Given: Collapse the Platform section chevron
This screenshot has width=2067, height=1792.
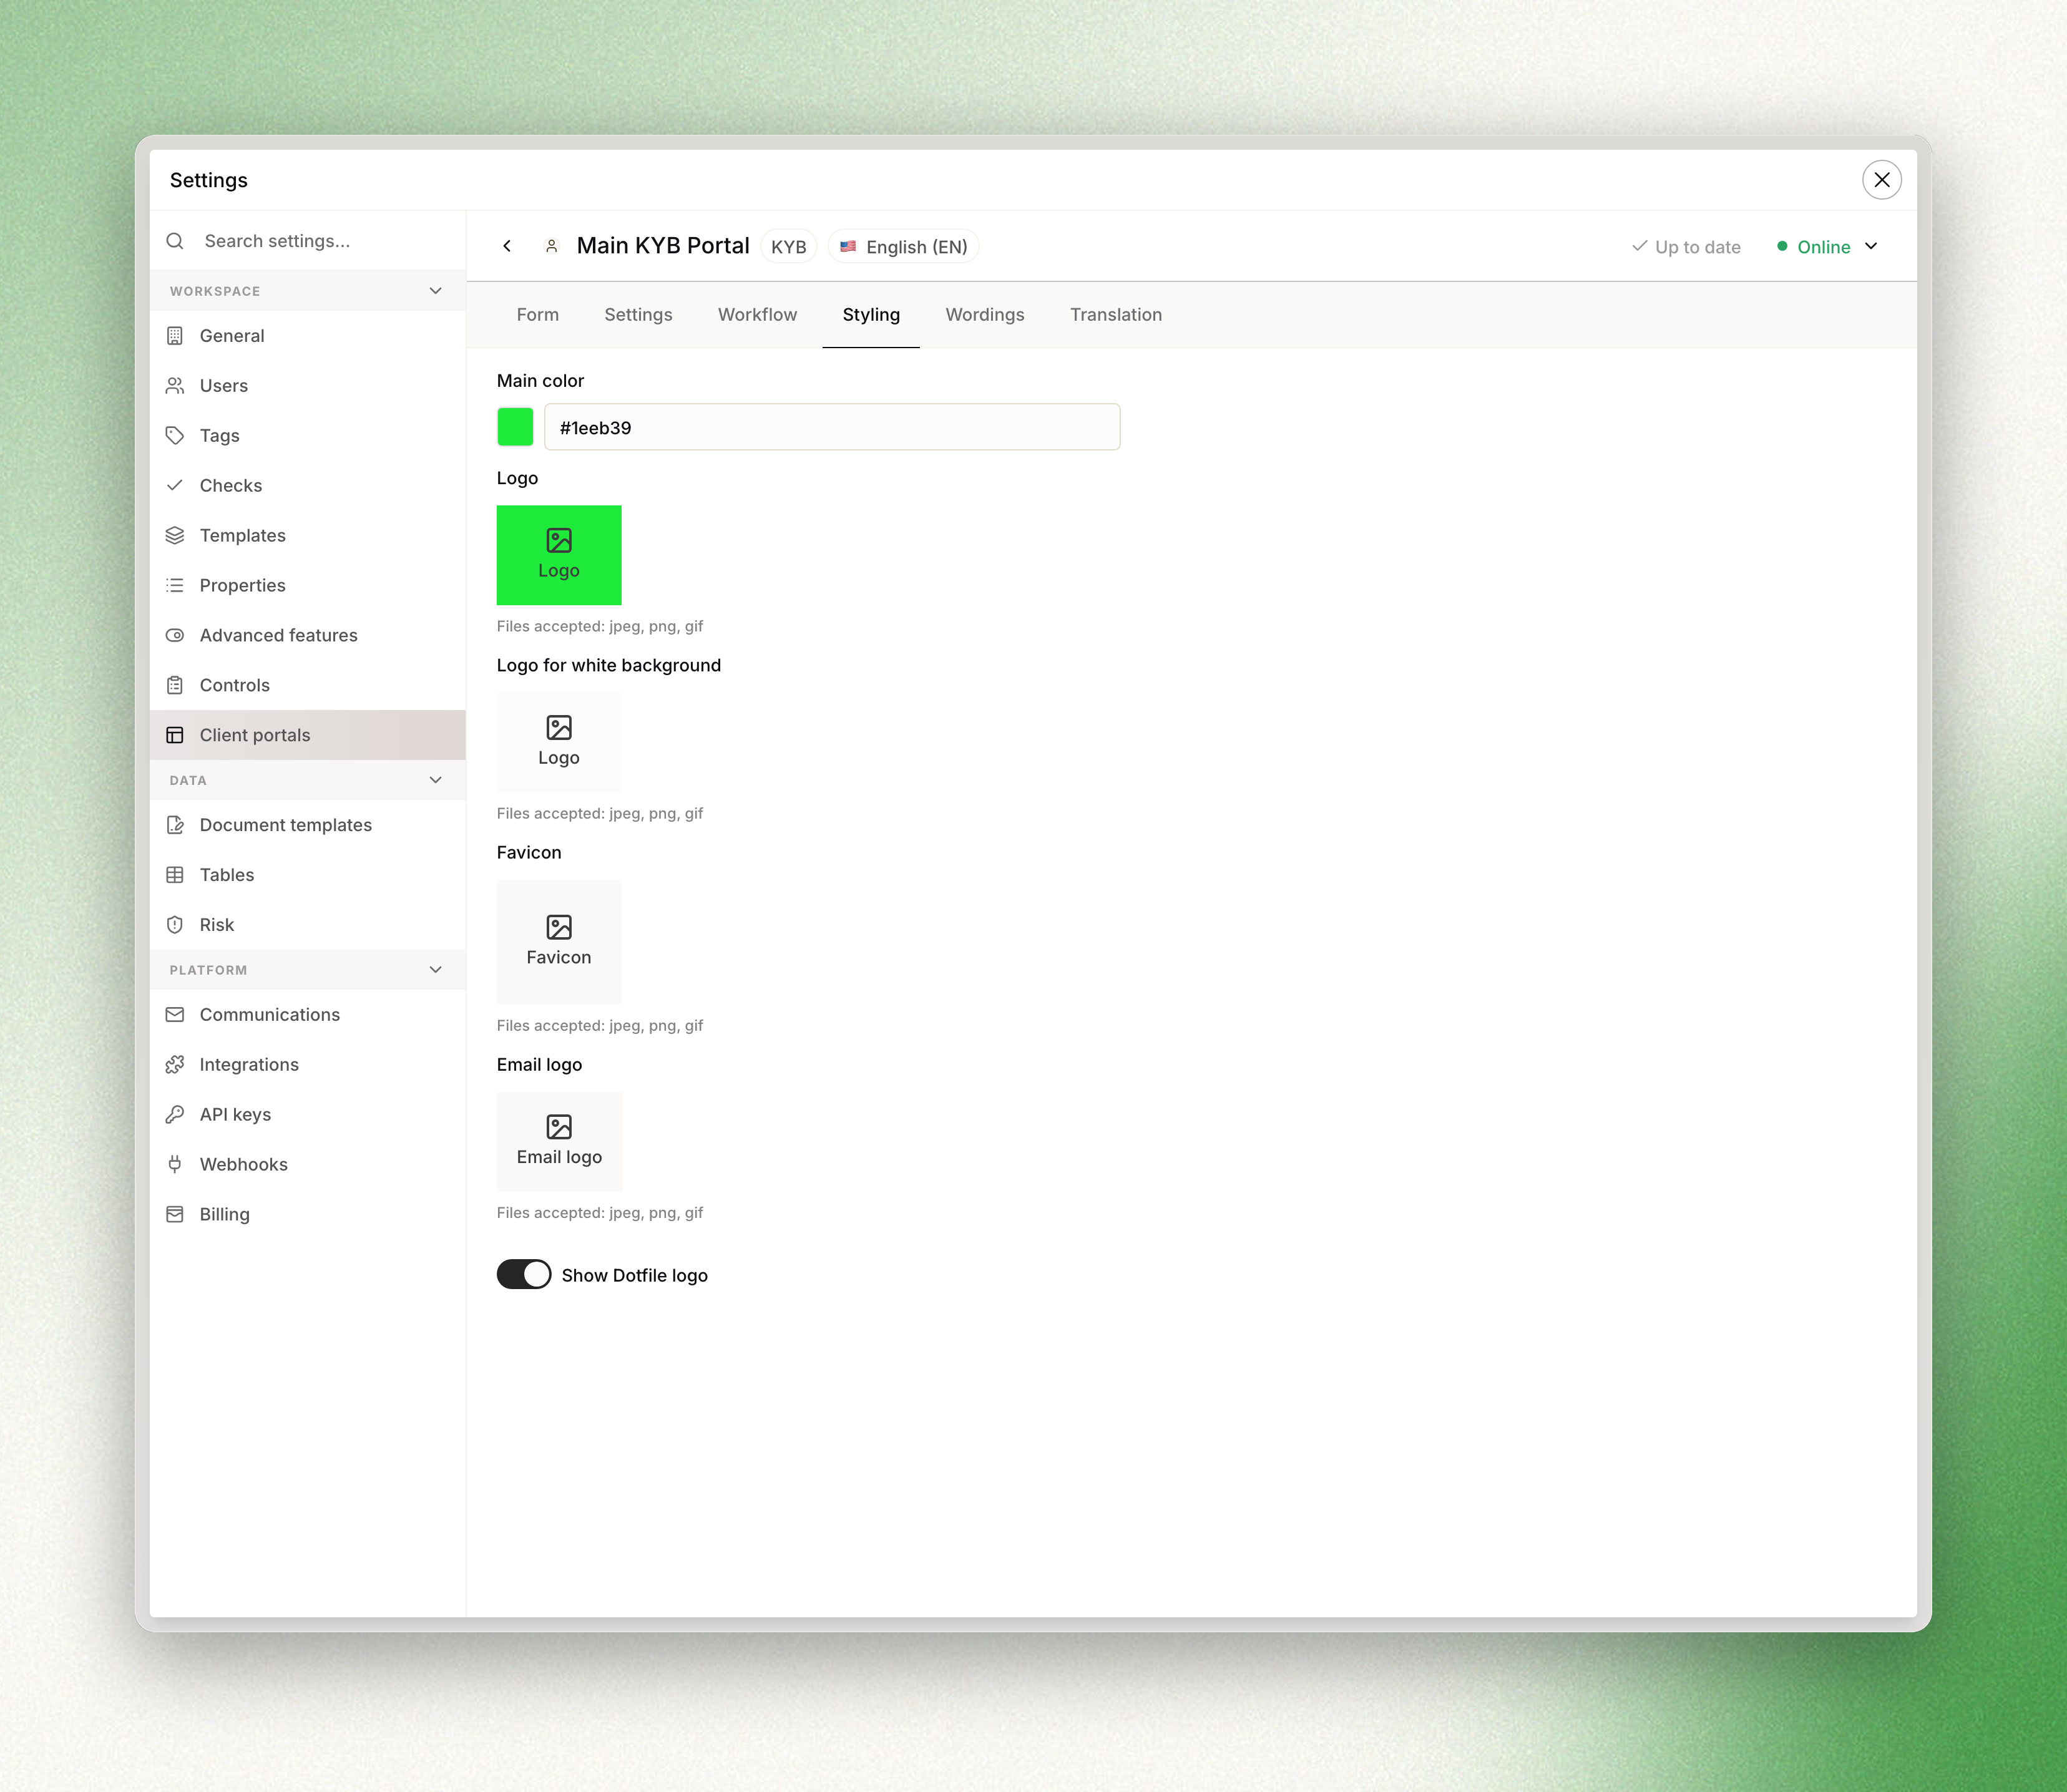Looking at the screenshot, I should pos(436,970).
